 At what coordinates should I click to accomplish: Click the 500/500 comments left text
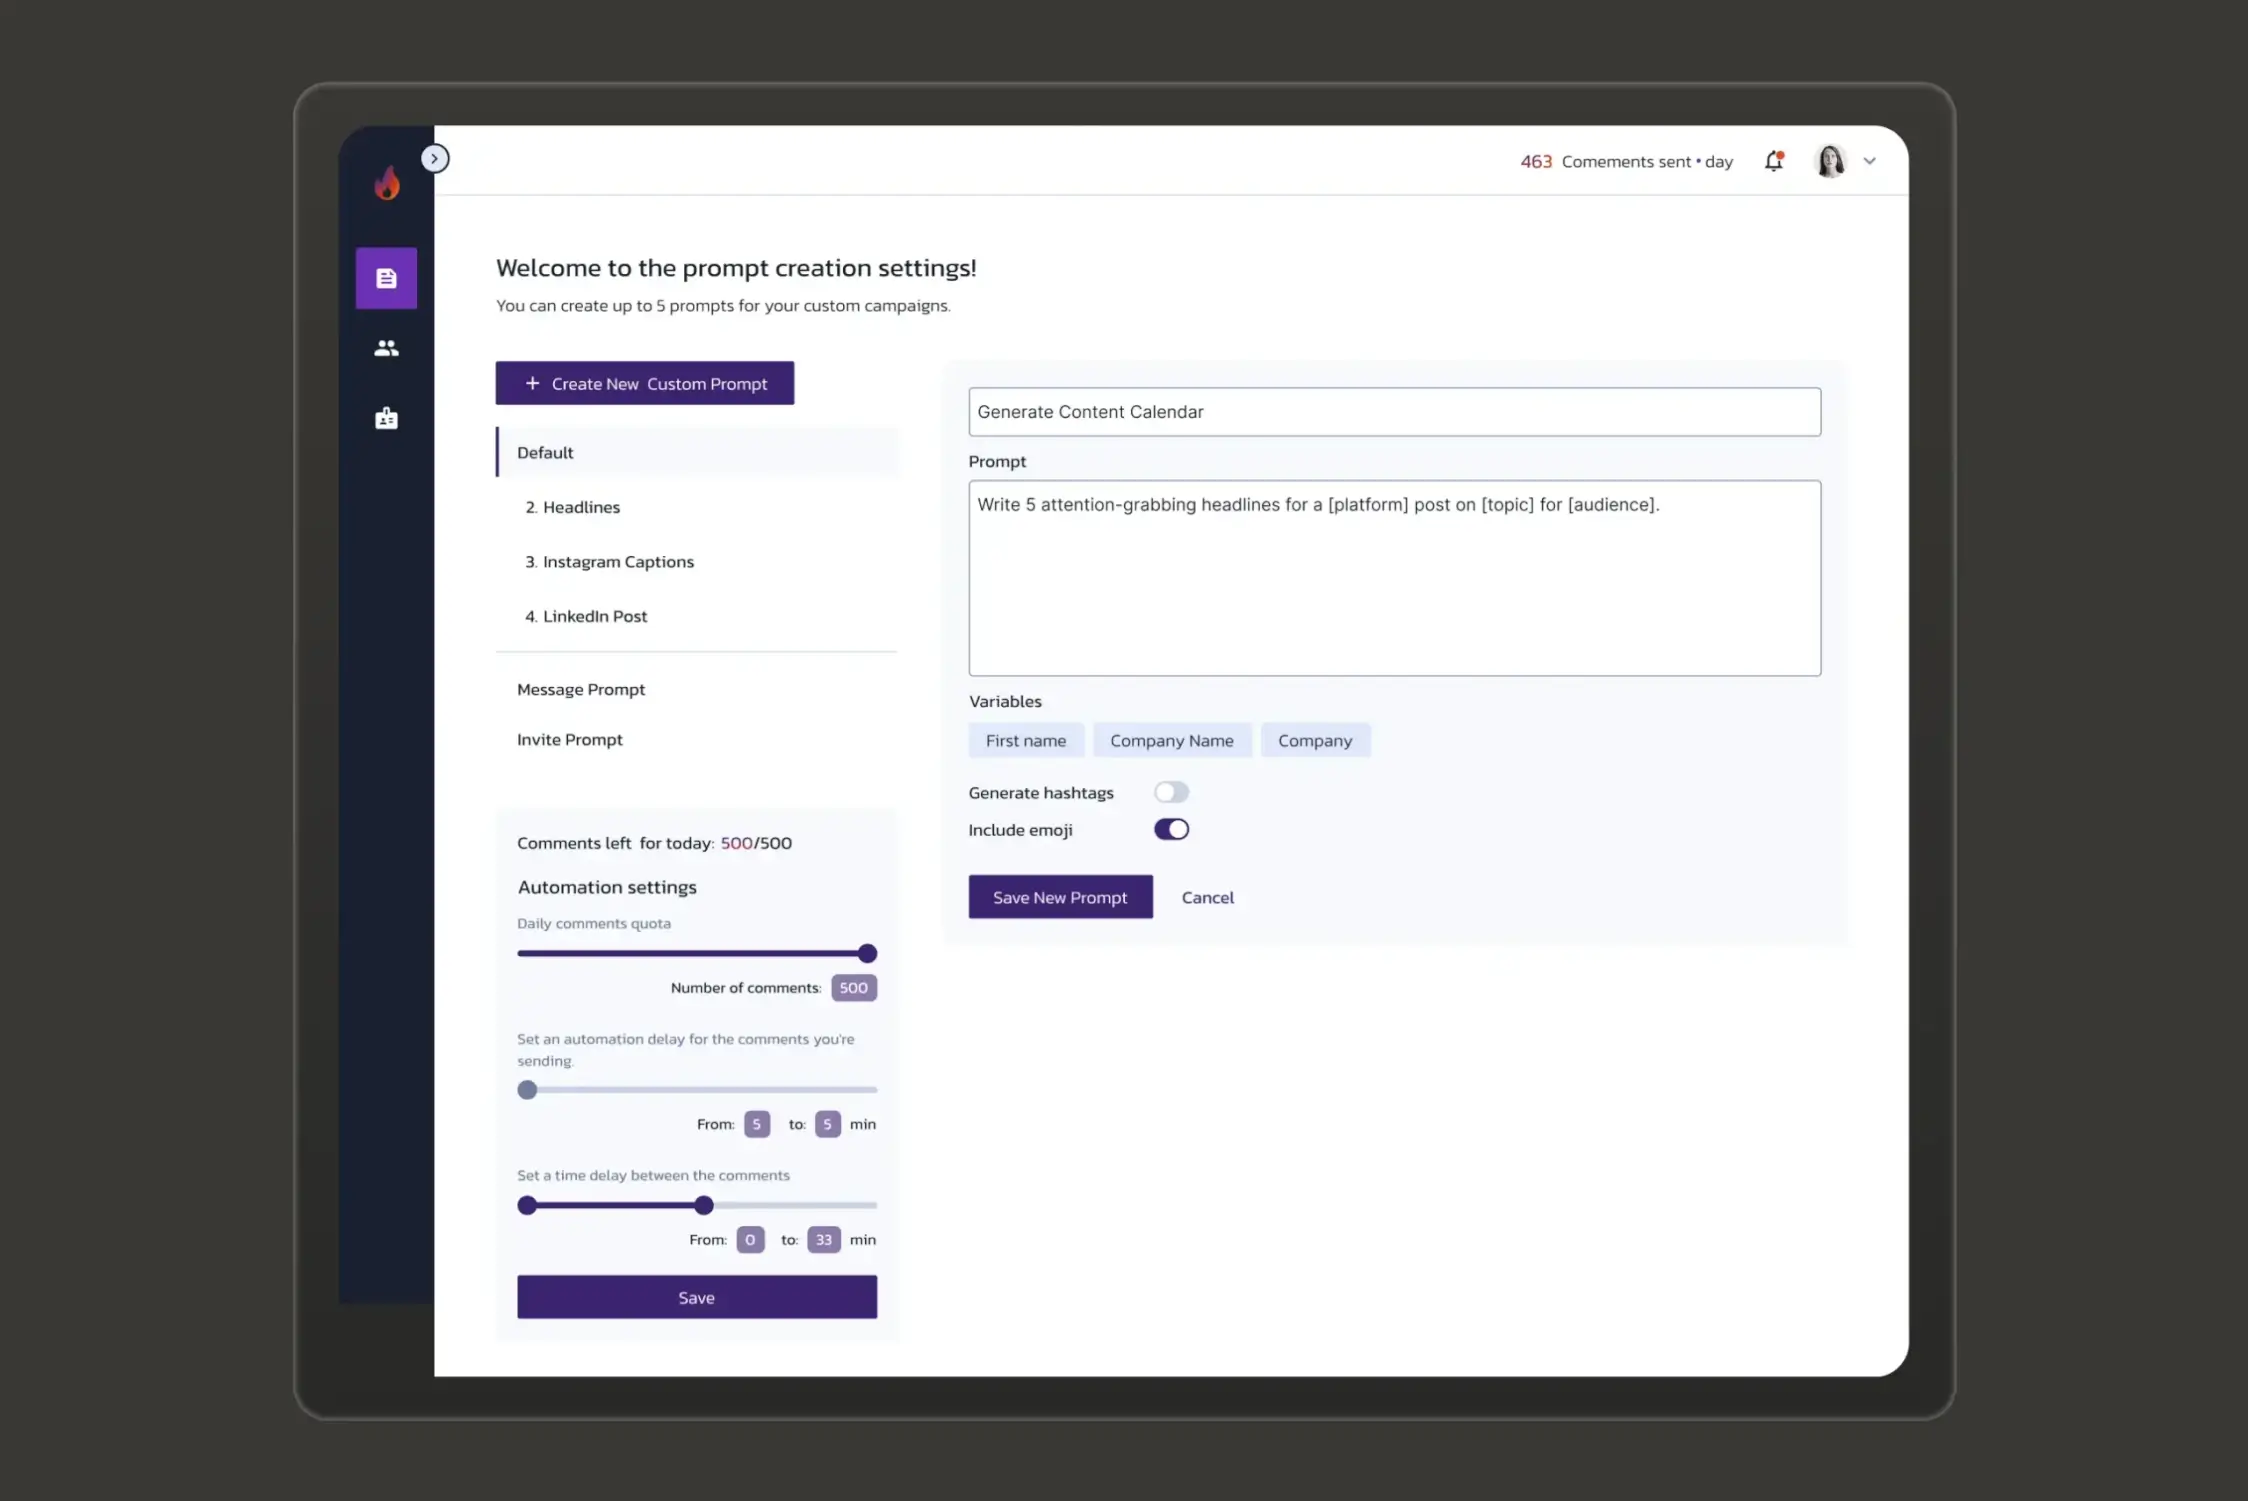pyautogui.click(x=756, y=843)
